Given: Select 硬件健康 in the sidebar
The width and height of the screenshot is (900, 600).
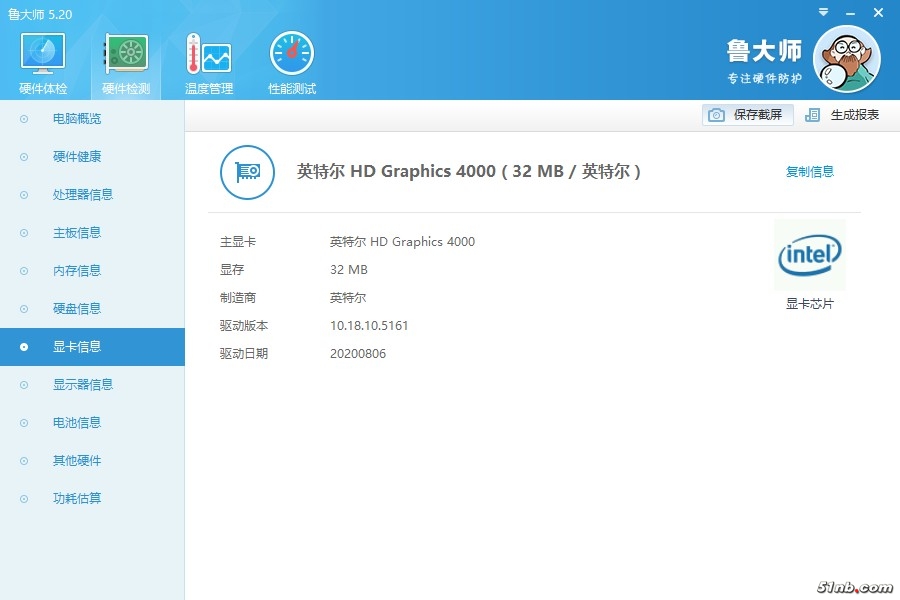Looking at the screenshot, I should coord(77,157).
